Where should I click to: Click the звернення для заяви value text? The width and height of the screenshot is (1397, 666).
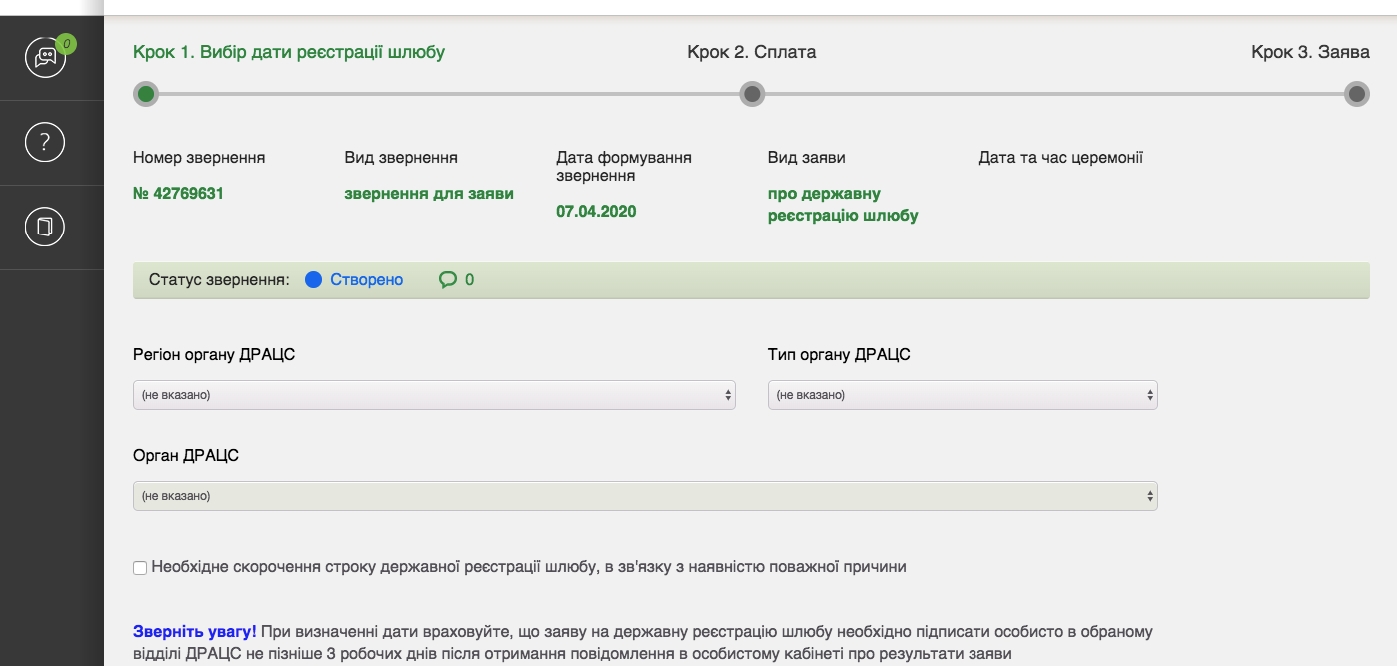coord(429,194)
